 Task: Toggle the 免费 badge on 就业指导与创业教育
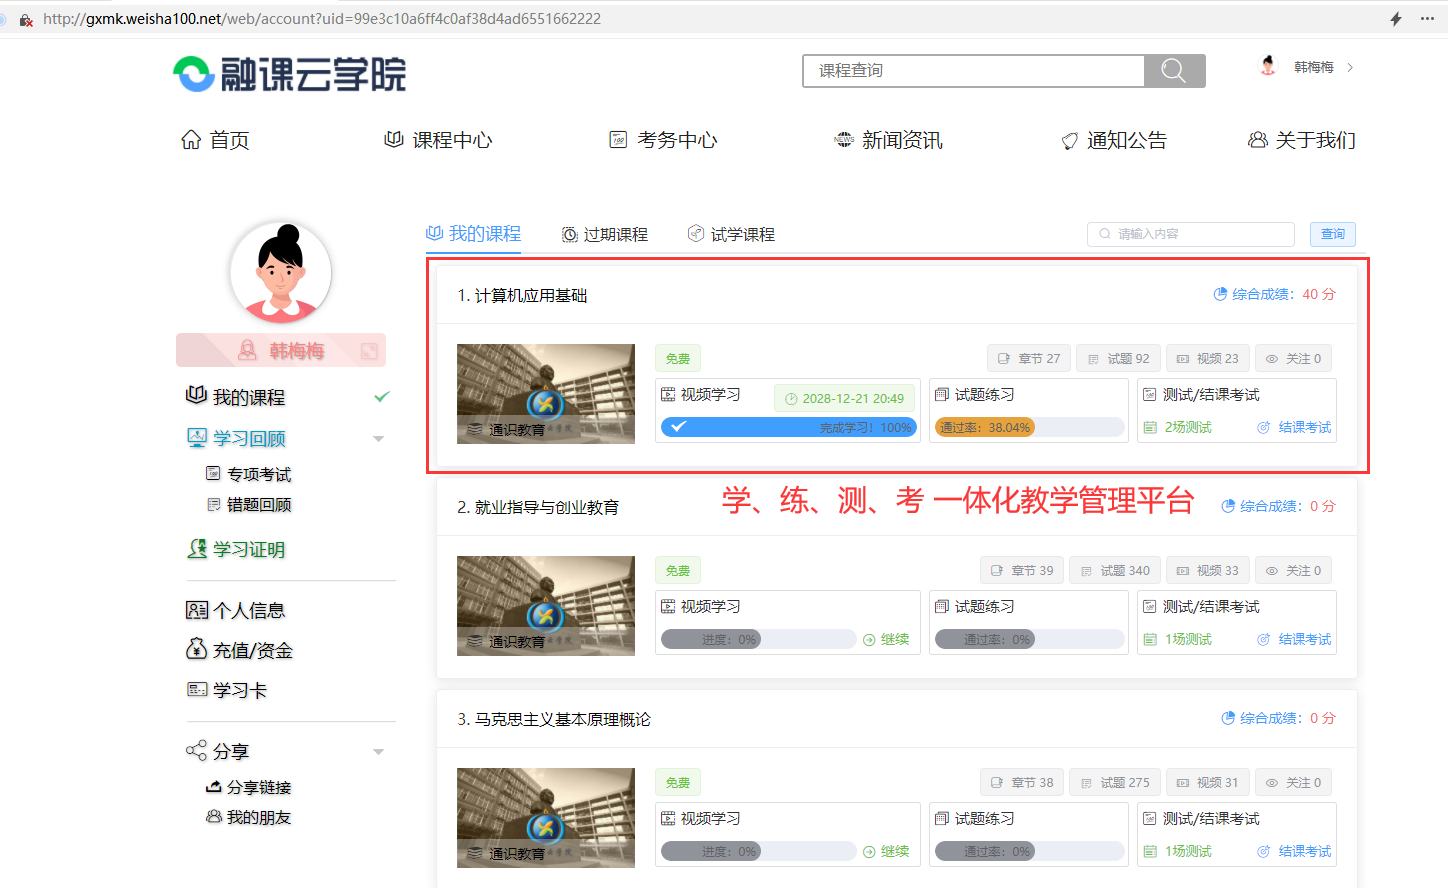pos(677,569)
